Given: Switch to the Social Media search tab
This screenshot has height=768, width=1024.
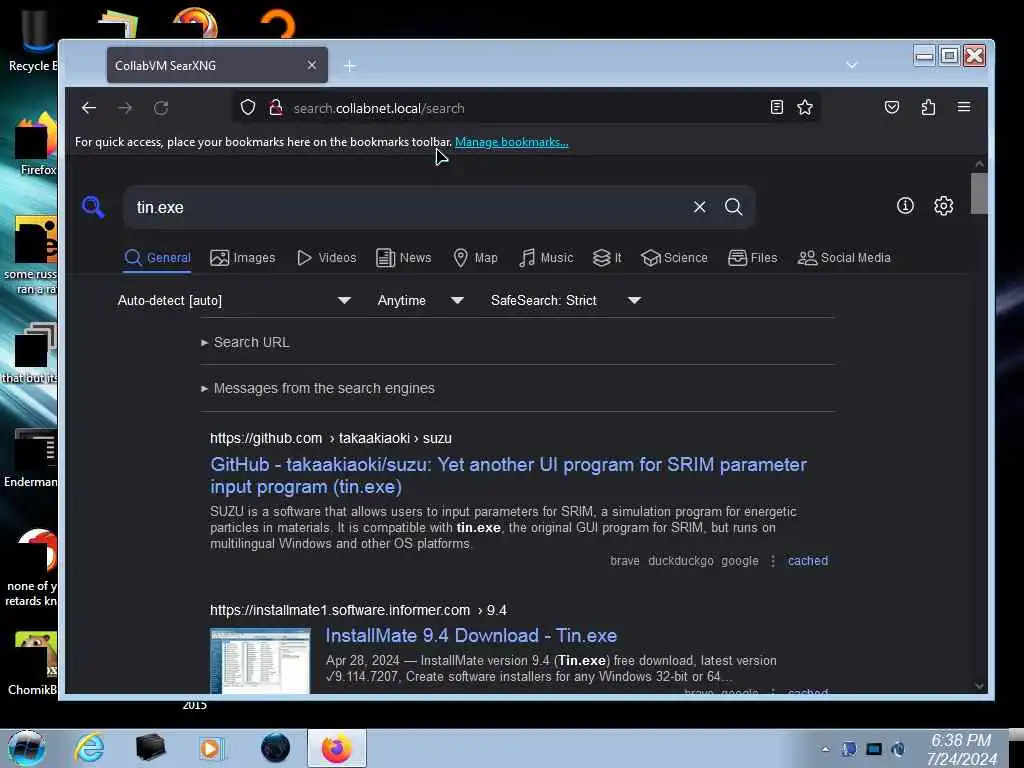Looking at the screenshot, I should pos(844,257).
